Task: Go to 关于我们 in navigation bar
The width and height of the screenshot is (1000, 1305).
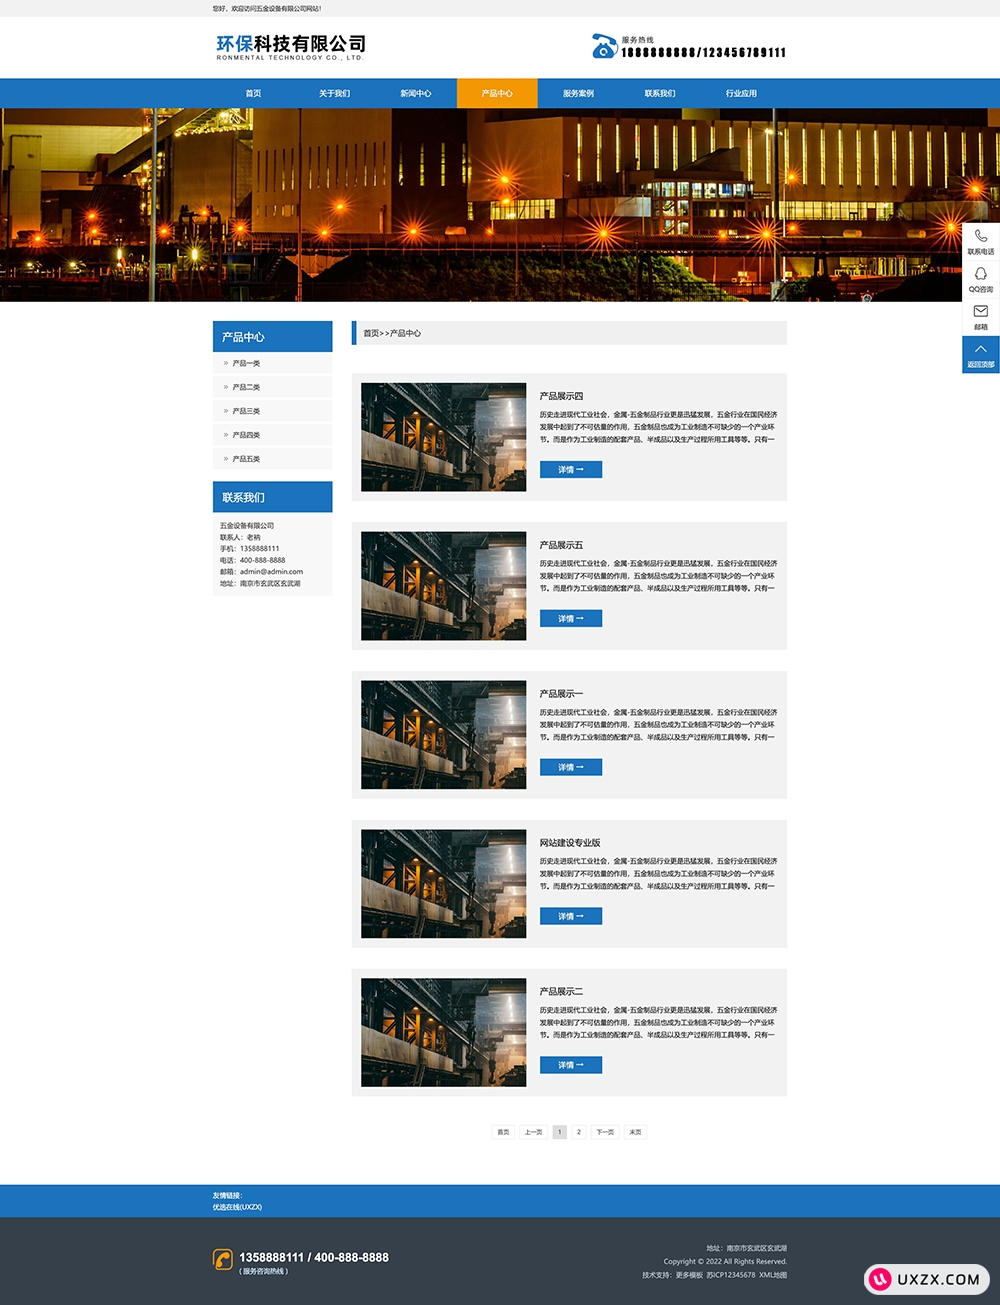Action: coord(334,93)
